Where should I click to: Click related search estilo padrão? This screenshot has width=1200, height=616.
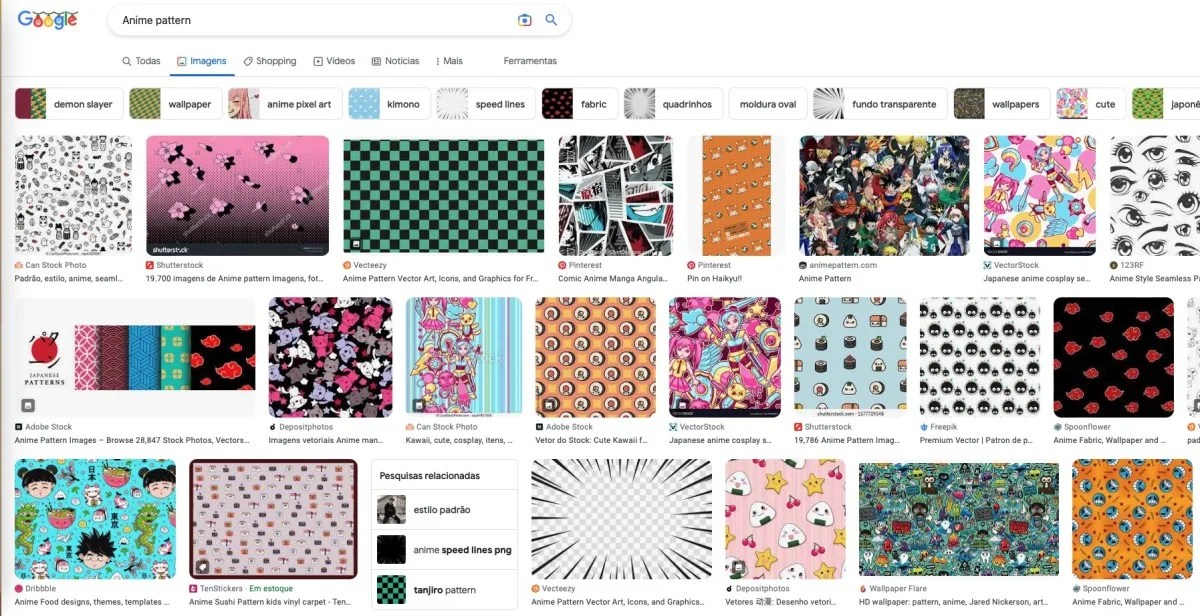[444, 510]
